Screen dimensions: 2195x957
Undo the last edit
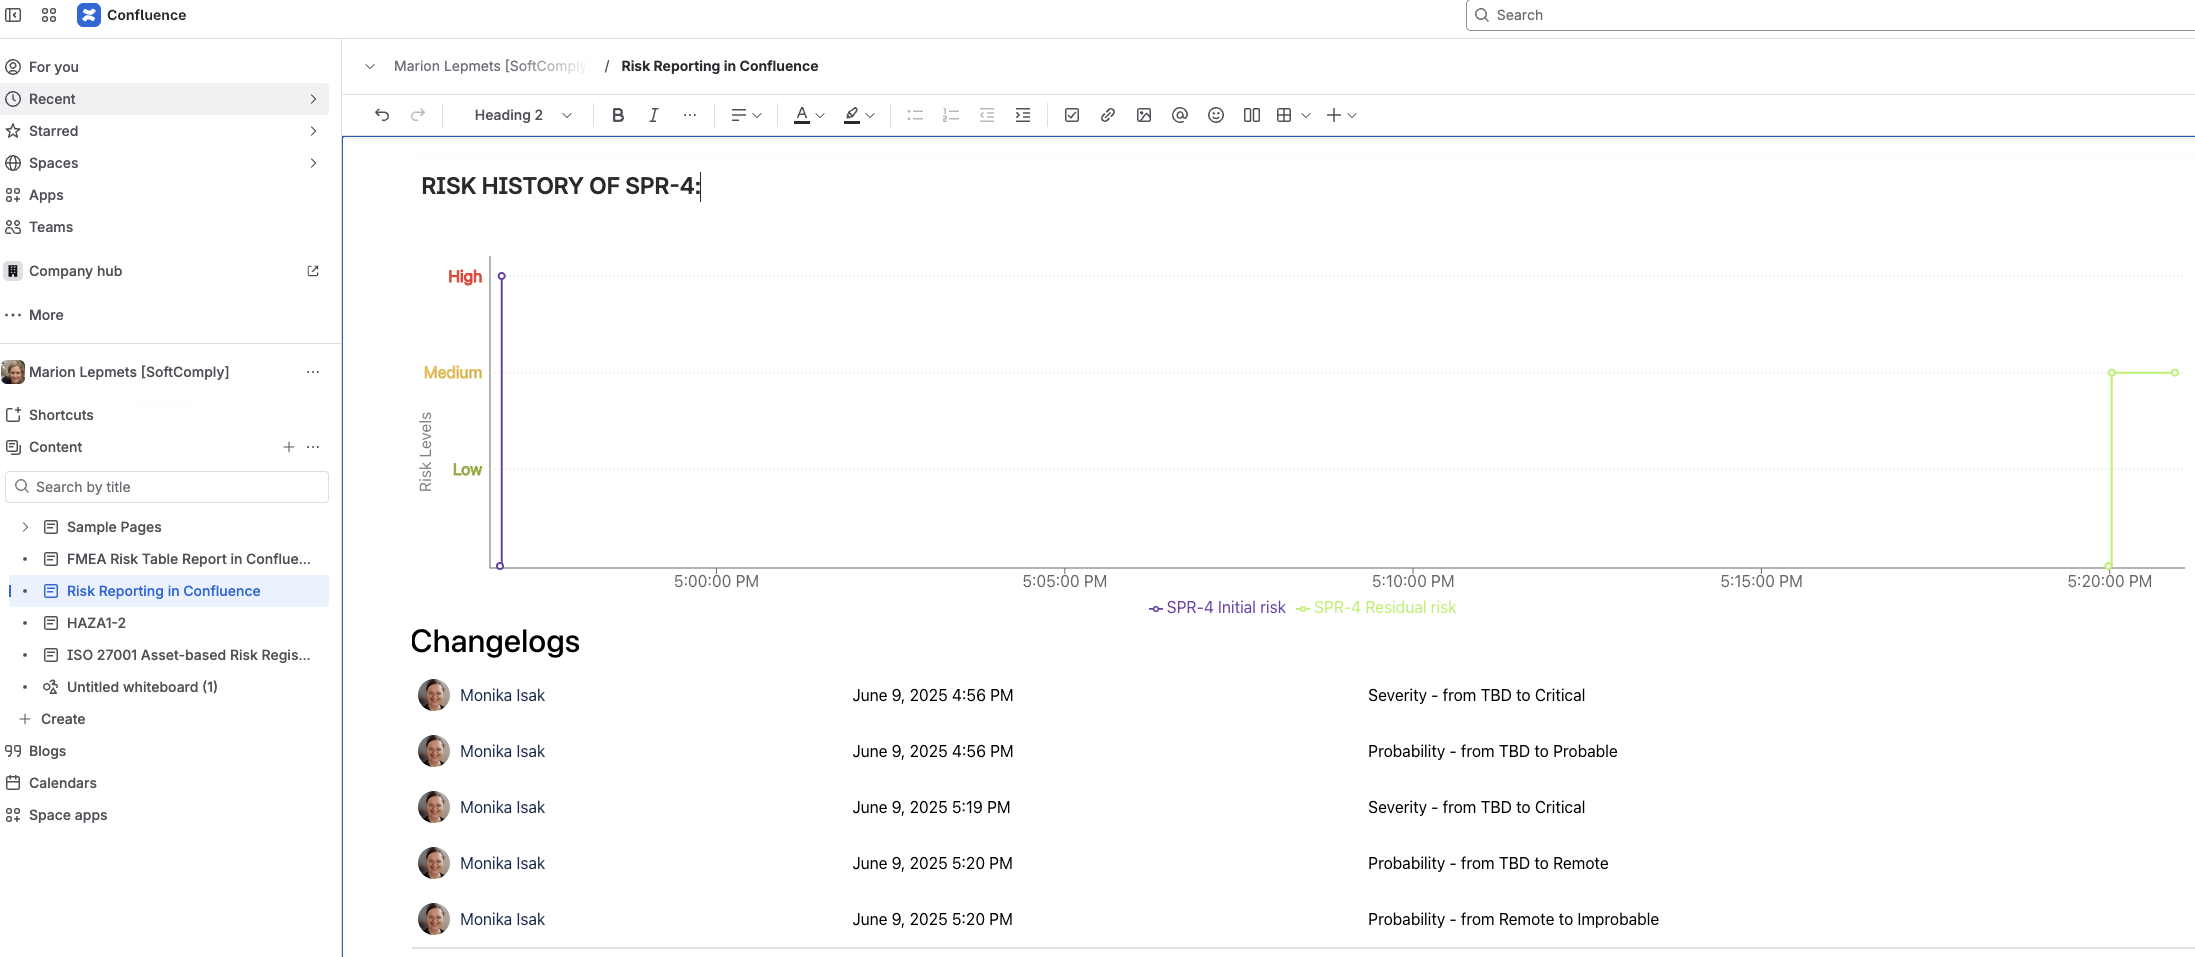click(x=382, y=115)
